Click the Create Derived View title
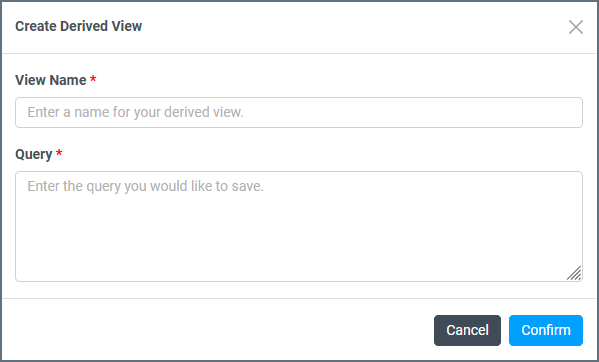Image resolution: width=599 pixels, height=362 pixels. [79, 26]
